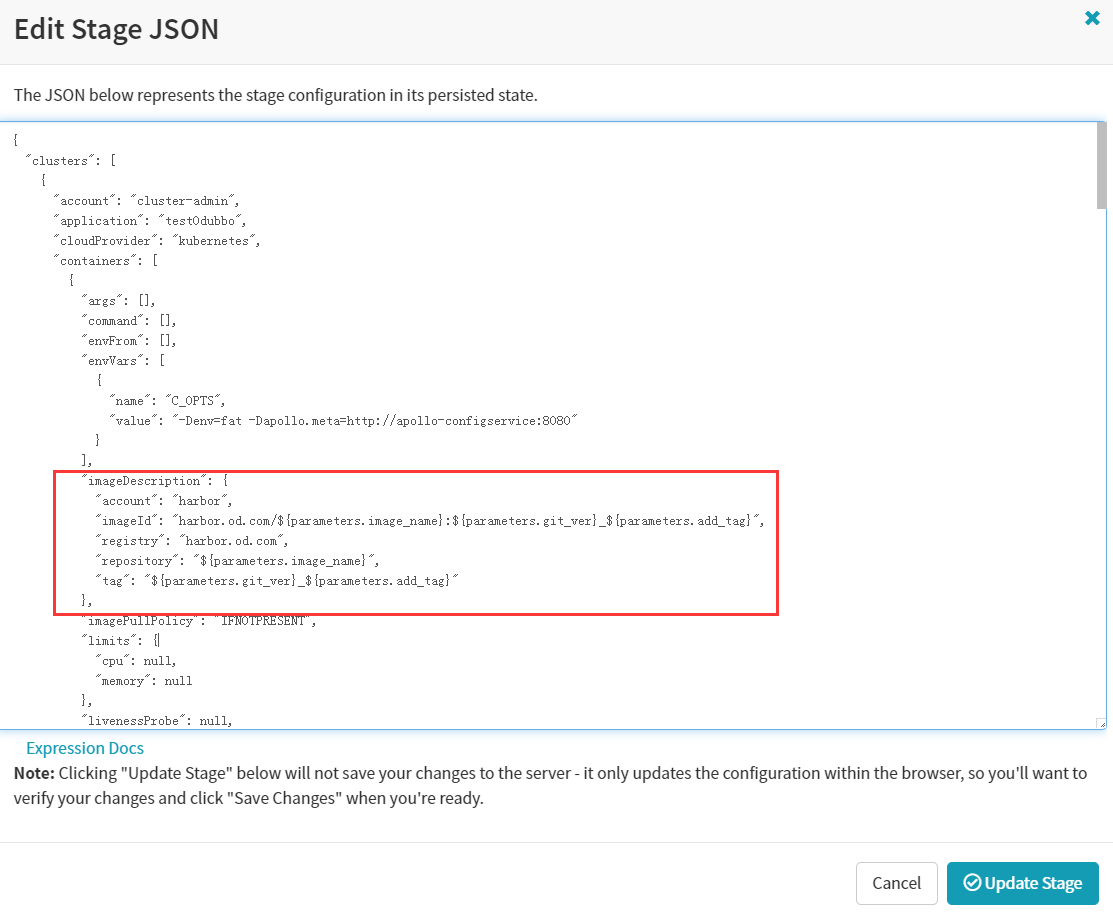Click the "args": [] line
Screen dimensions: 1113x912
(x=118, y=301)
